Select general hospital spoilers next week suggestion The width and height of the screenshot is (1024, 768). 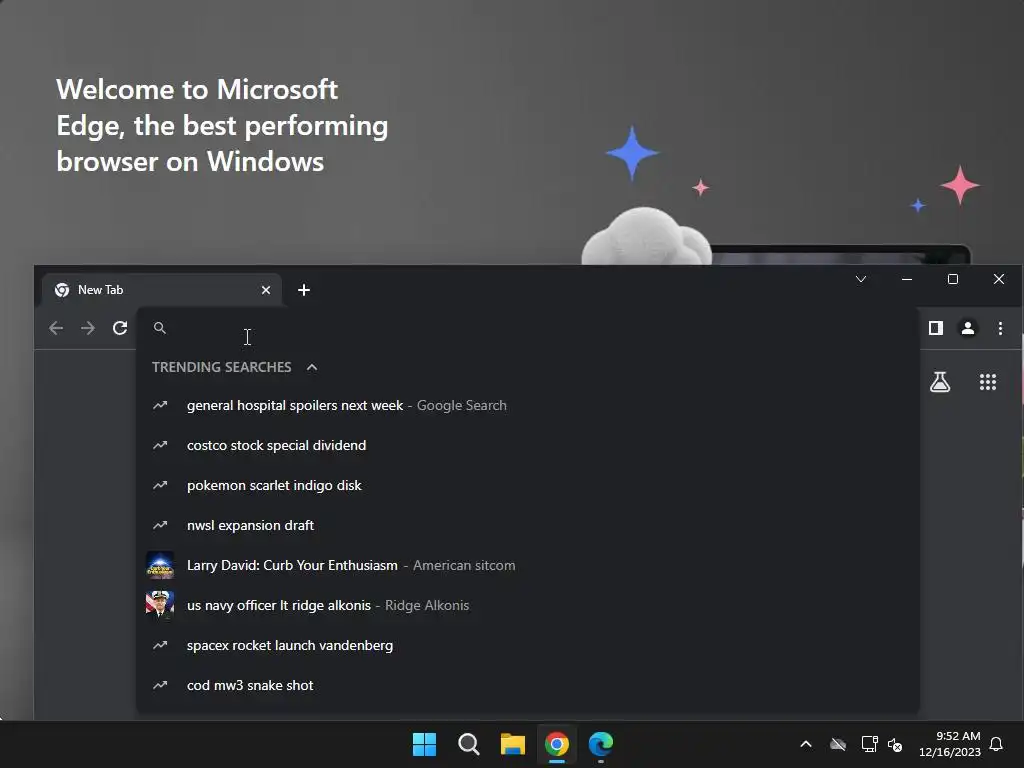(x=528, y=406)
